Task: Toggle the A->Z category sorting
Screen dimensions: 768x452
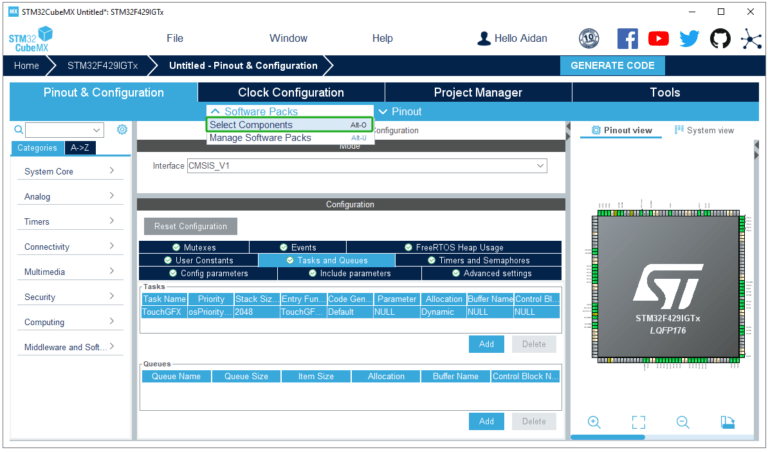Action: (80, 148)
